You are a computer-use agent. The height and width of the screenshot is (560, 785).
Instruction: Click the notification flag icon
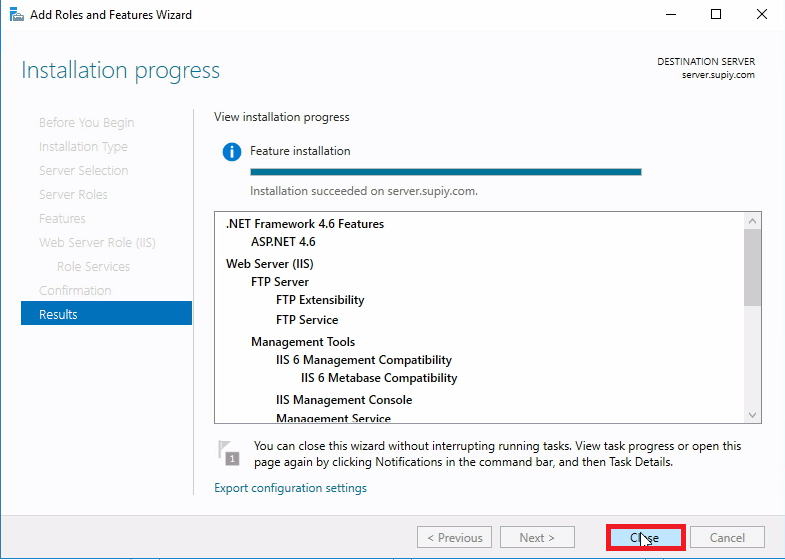pyautogui.click(x=229, y=452)
